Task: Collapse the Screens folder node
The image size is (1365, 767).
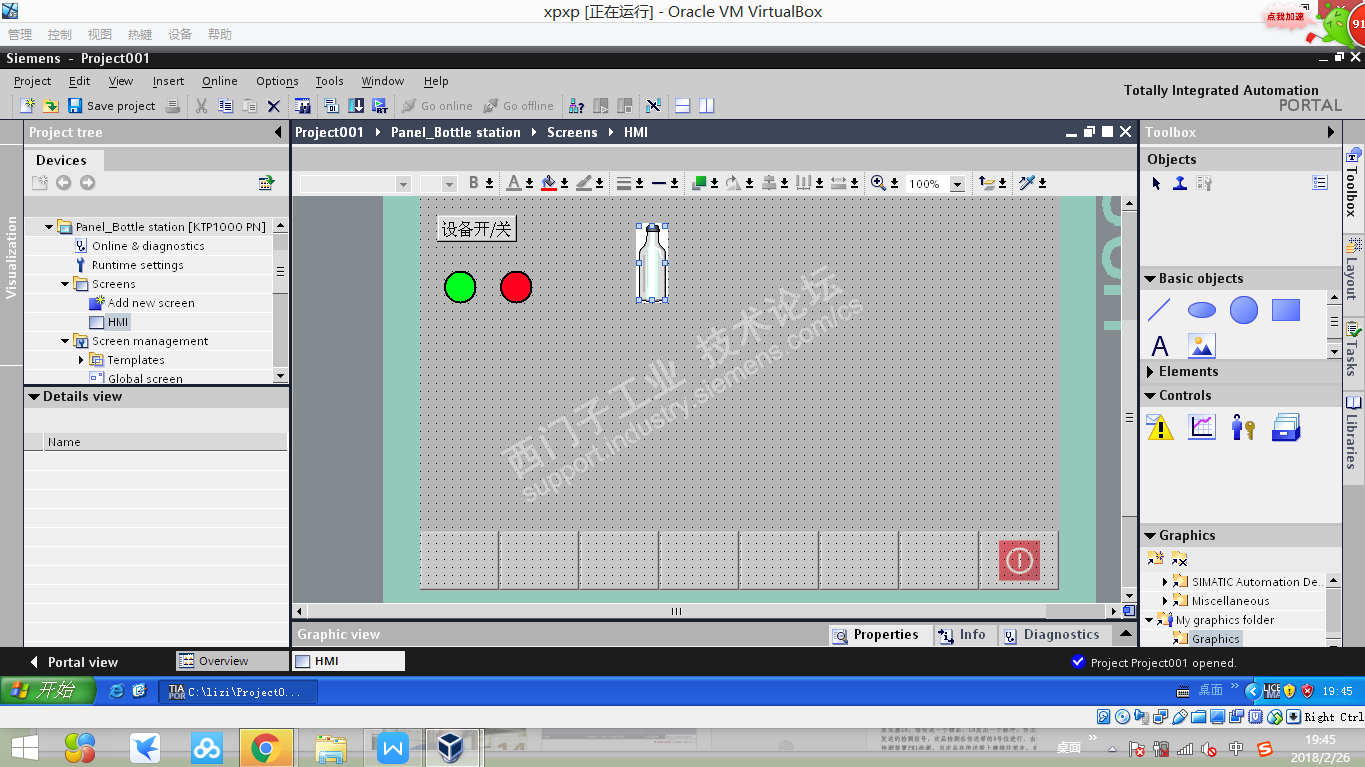Action: click(x=66, y=284)
